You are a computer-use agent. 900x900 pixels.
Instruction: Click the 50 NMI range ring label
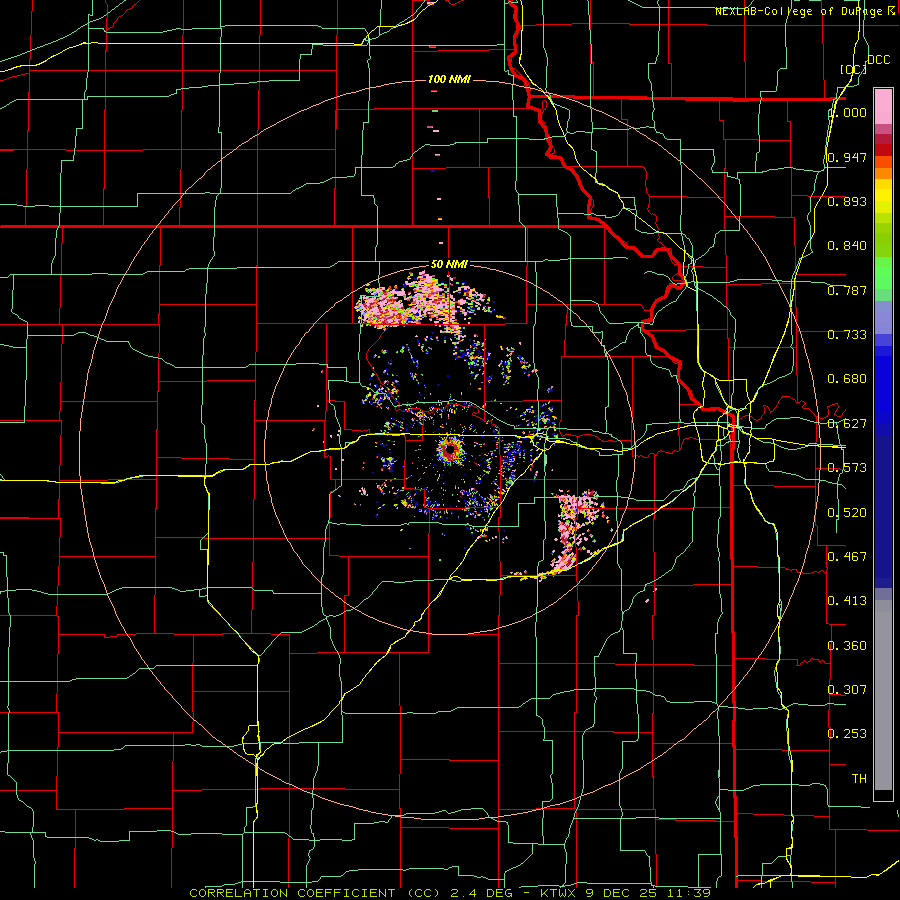(449, 264)
